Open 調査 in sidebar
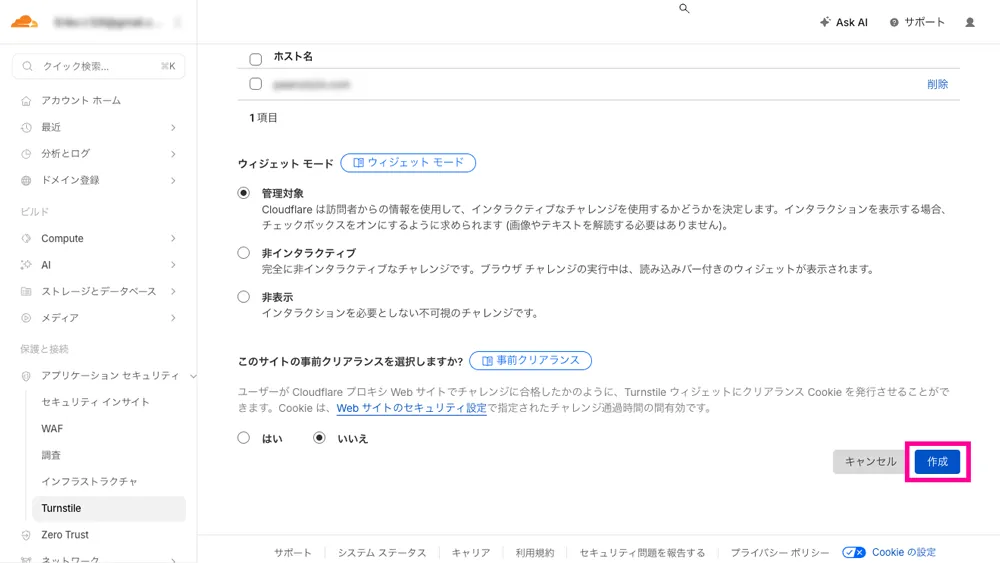Viewport: 1000px width, 563px height. click(x=51, y=455)
